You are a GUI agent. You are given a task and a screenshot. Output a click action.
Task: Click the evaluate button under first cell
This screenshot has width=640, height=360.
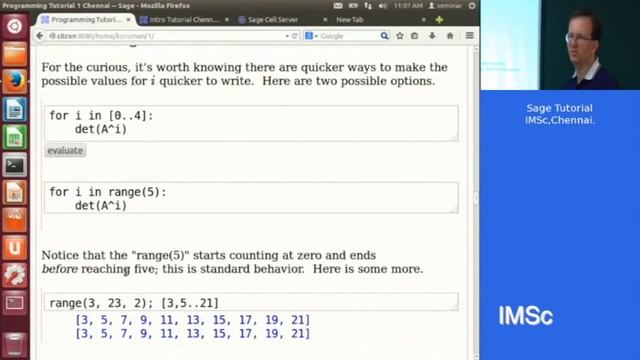pyautogui.click(x=65, y=151)
